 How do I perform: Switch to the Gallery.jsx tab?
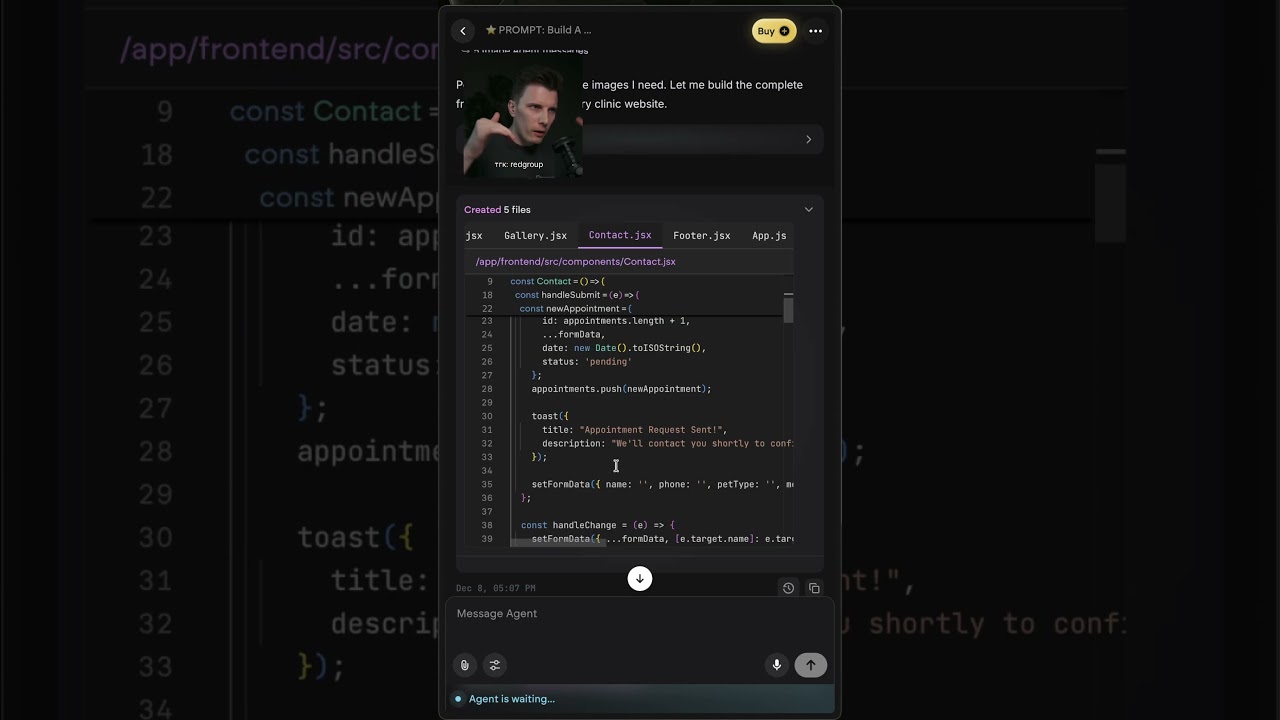pyautogui.click(x=535, y=236)
